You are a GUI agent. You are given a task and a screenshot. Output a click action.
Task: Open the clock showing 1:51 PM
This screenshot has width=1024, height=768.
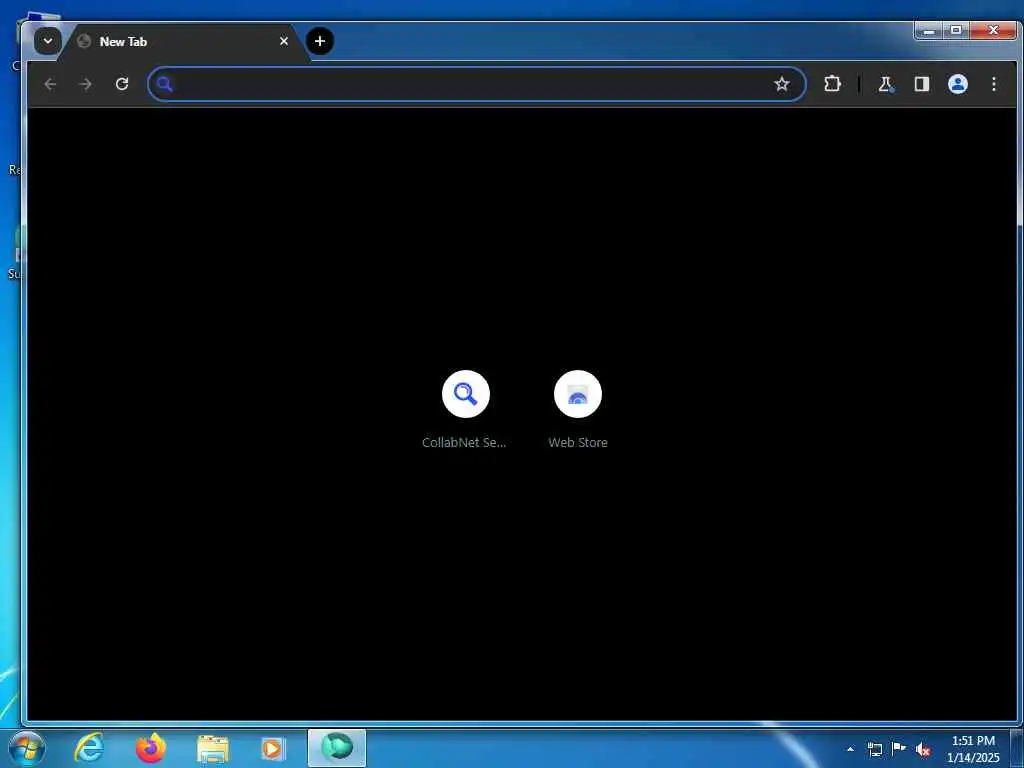click(x=973, y=749)
